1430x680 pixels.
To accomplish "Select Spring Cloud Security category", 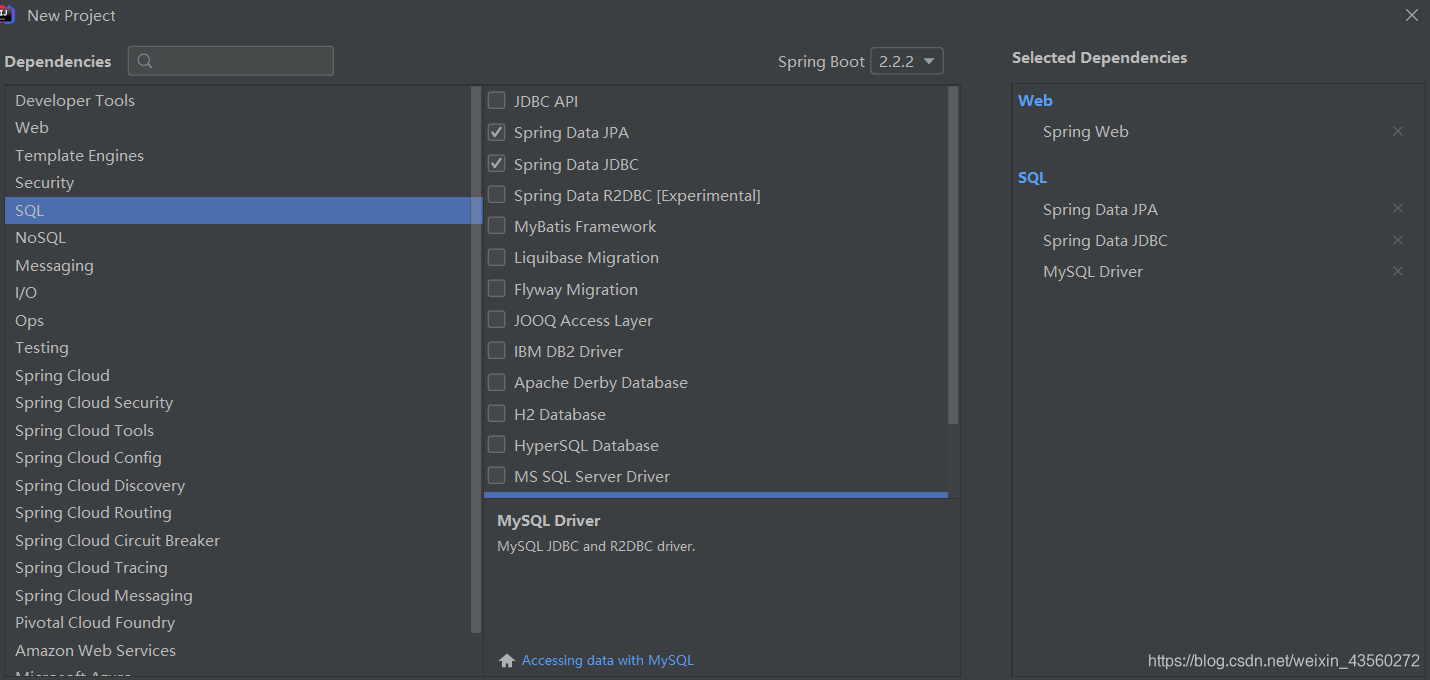I will (238, 403).
